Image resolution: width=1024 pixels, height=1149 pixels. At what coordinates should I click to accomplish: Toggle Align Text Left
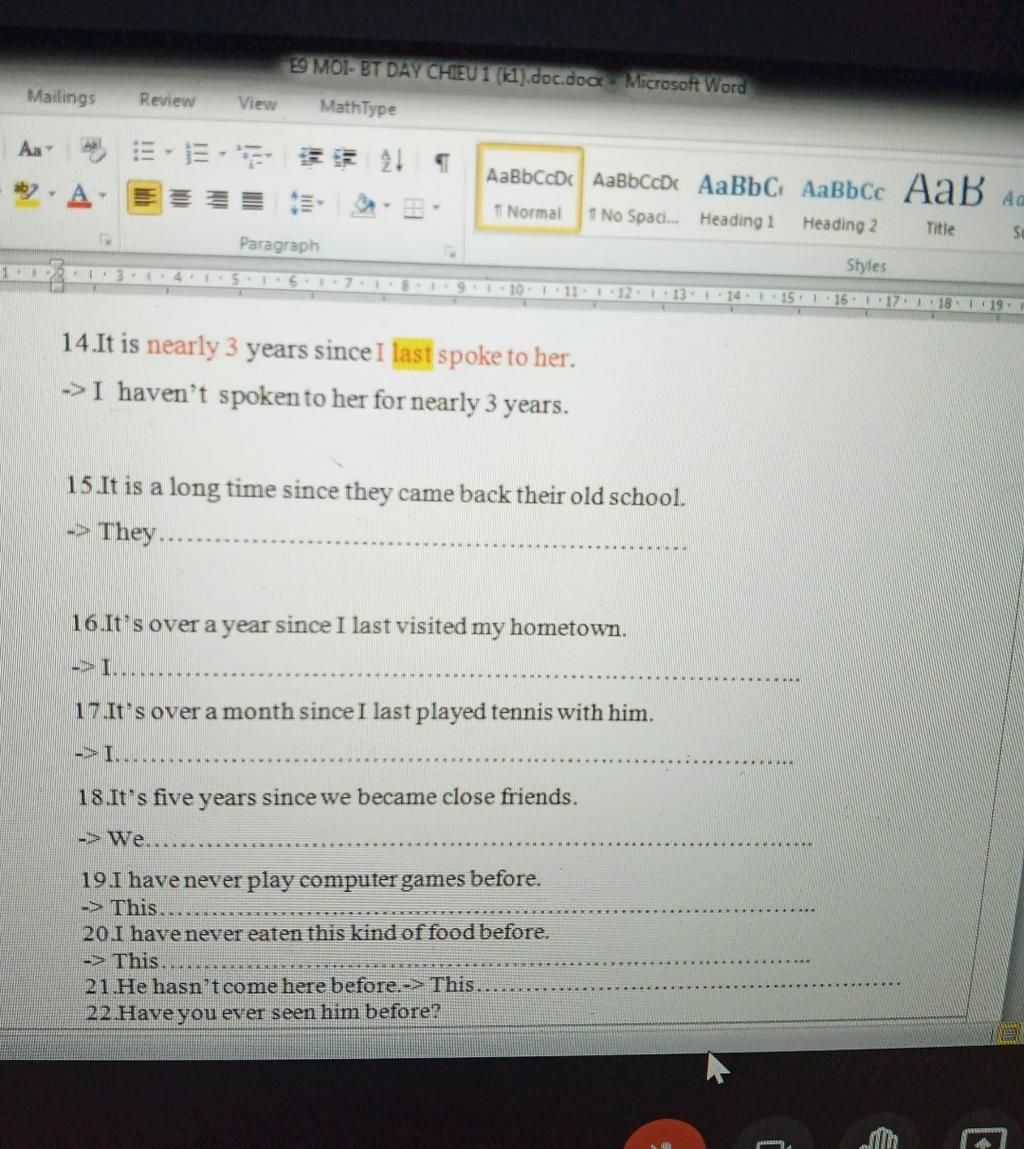tap(144, 198)
